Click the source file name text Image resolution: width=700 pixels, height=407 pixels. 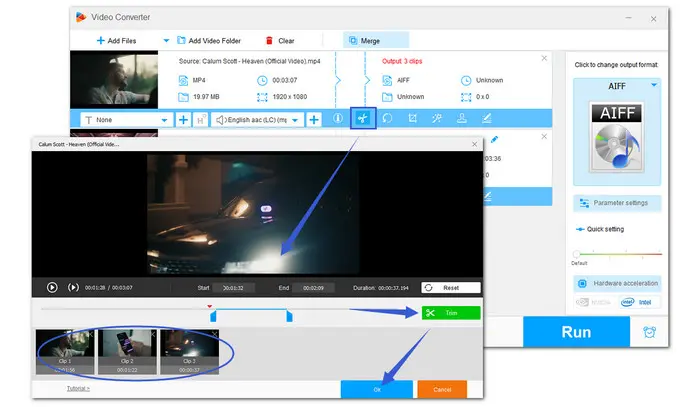tap(250, 61)
